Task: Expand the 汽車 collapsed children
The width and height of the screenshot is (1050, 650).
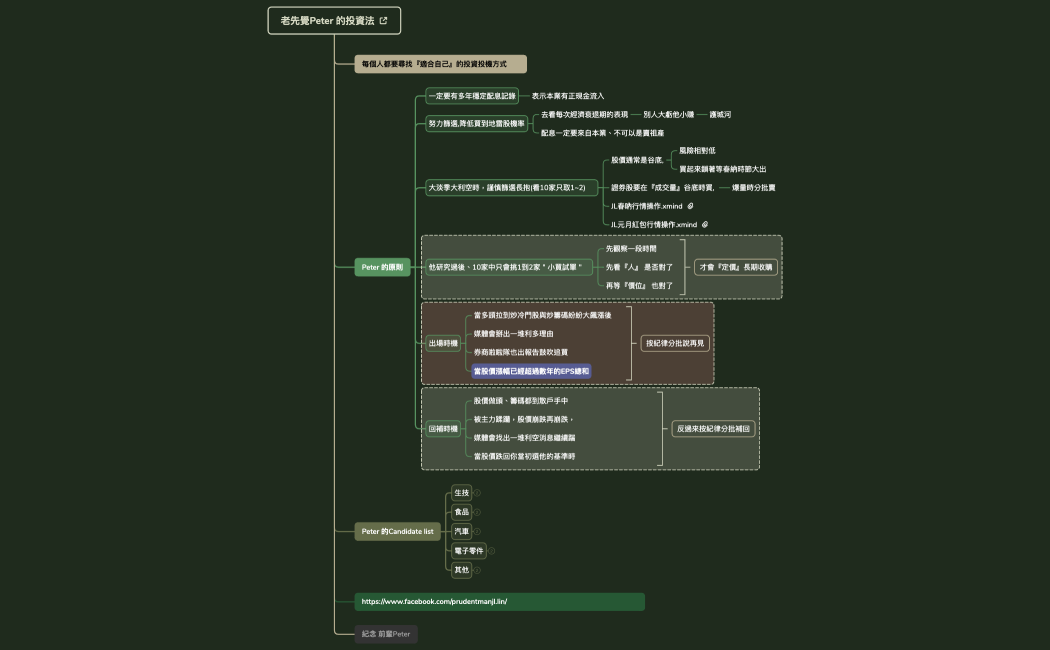Action: (477, 531)
